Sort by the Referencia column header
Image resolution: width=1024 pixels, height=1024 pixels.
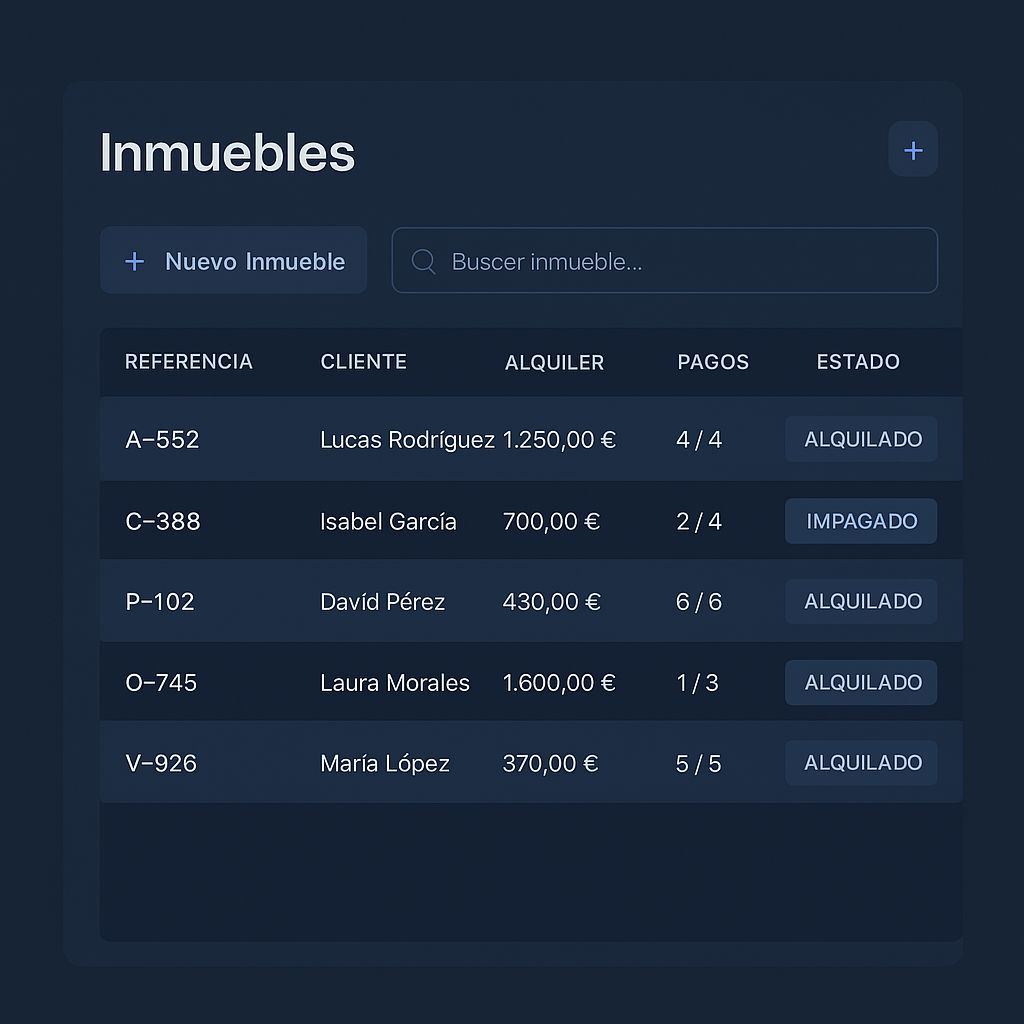click(188, 362)
